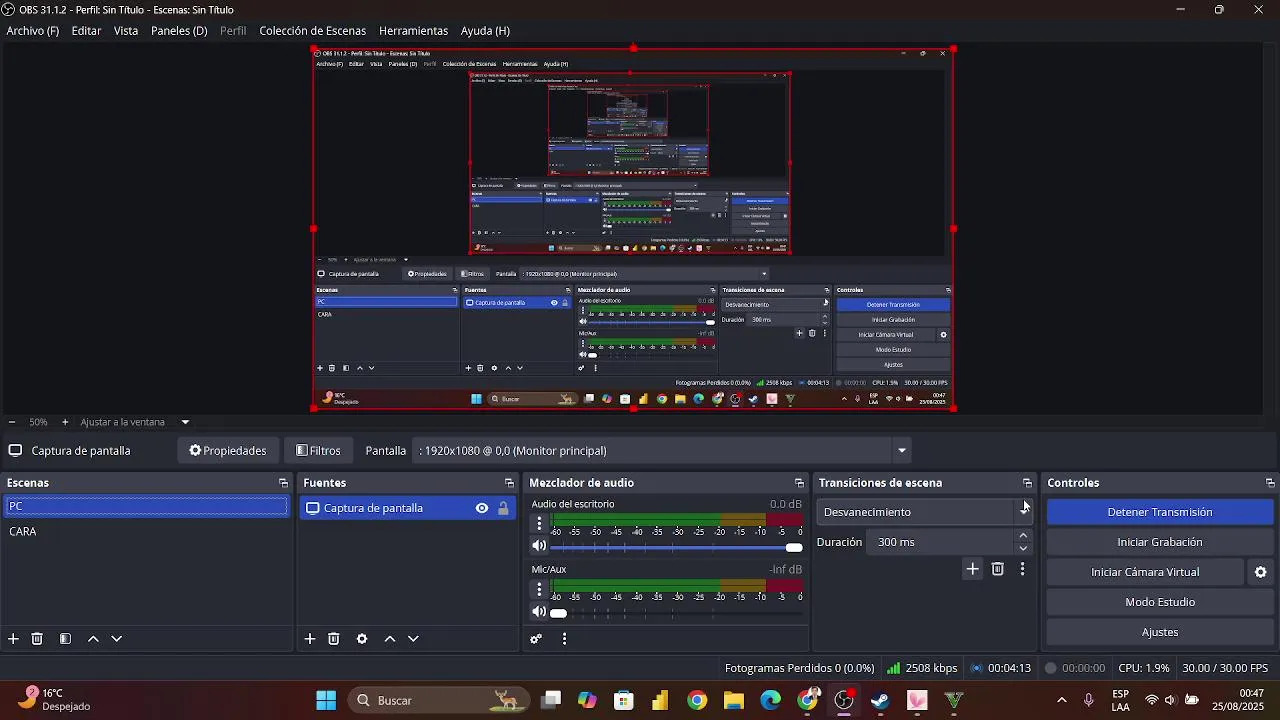Viewport: 1280px width, 720px height.
Task: Open transition properties three-dot menu
Action: (1022, 569)
